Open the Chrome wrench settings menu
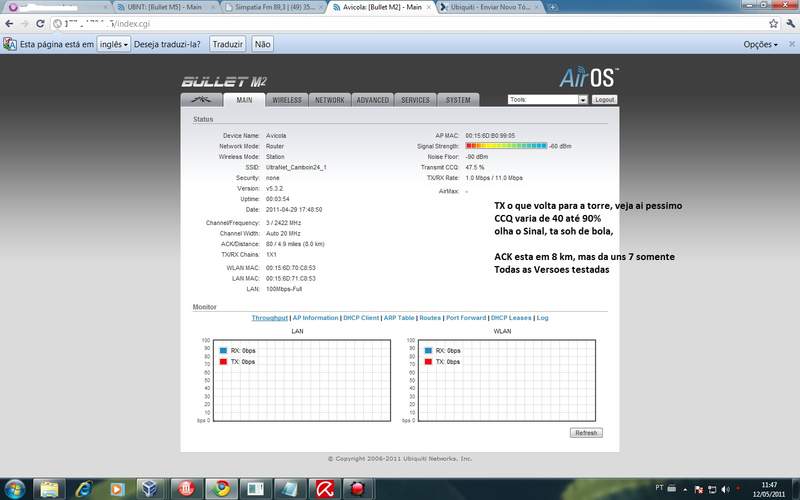This screenshot has width=800, height=500. (791, 23)
